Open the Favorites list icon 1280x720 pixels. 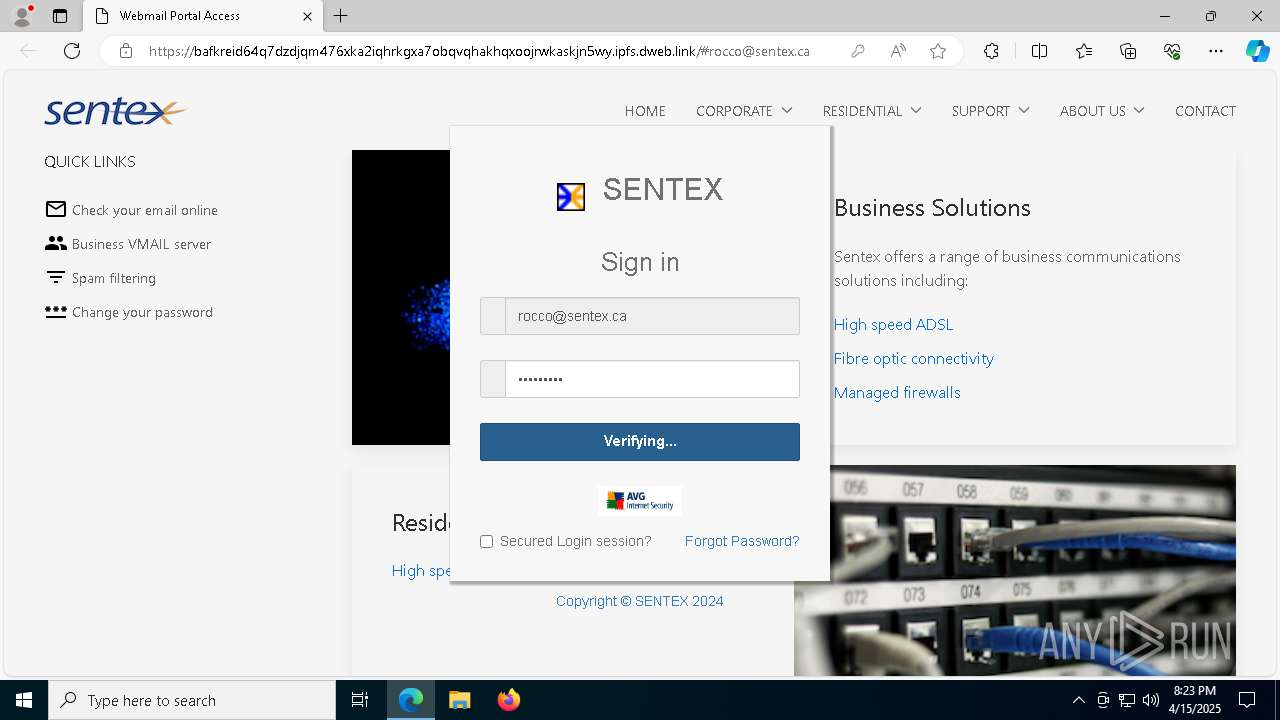1084,51
